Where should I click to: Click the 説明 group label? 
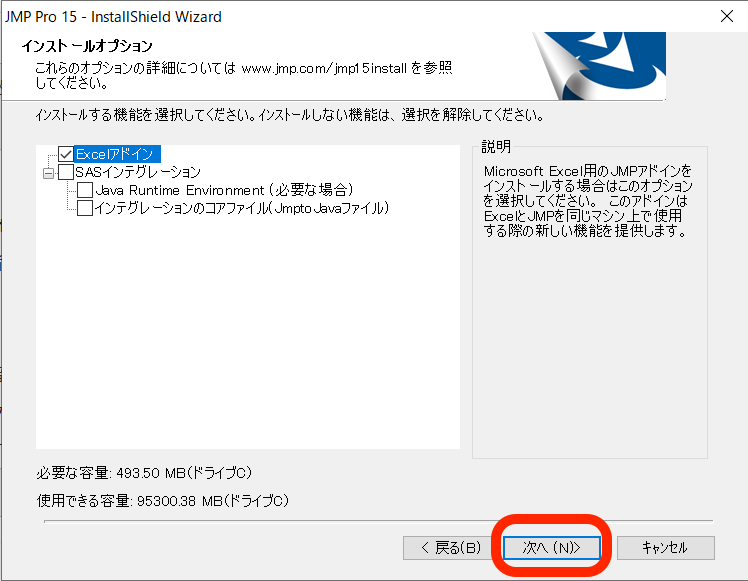coord(496,146)
